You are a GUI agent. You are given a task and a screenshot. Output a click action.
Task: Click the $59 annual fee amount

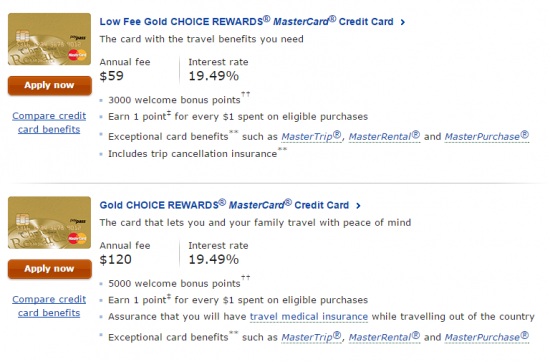(x=112, y=76)
